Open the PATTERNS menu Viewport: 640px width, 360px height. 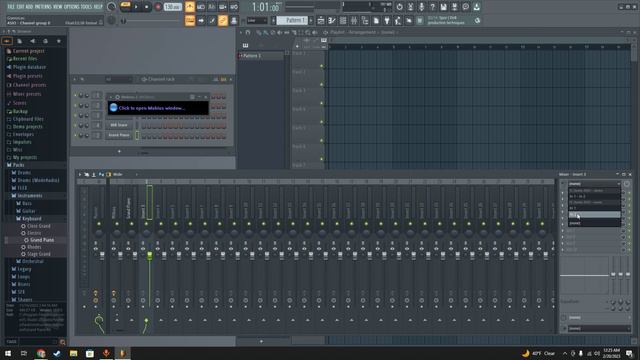[x=43, y=7]
